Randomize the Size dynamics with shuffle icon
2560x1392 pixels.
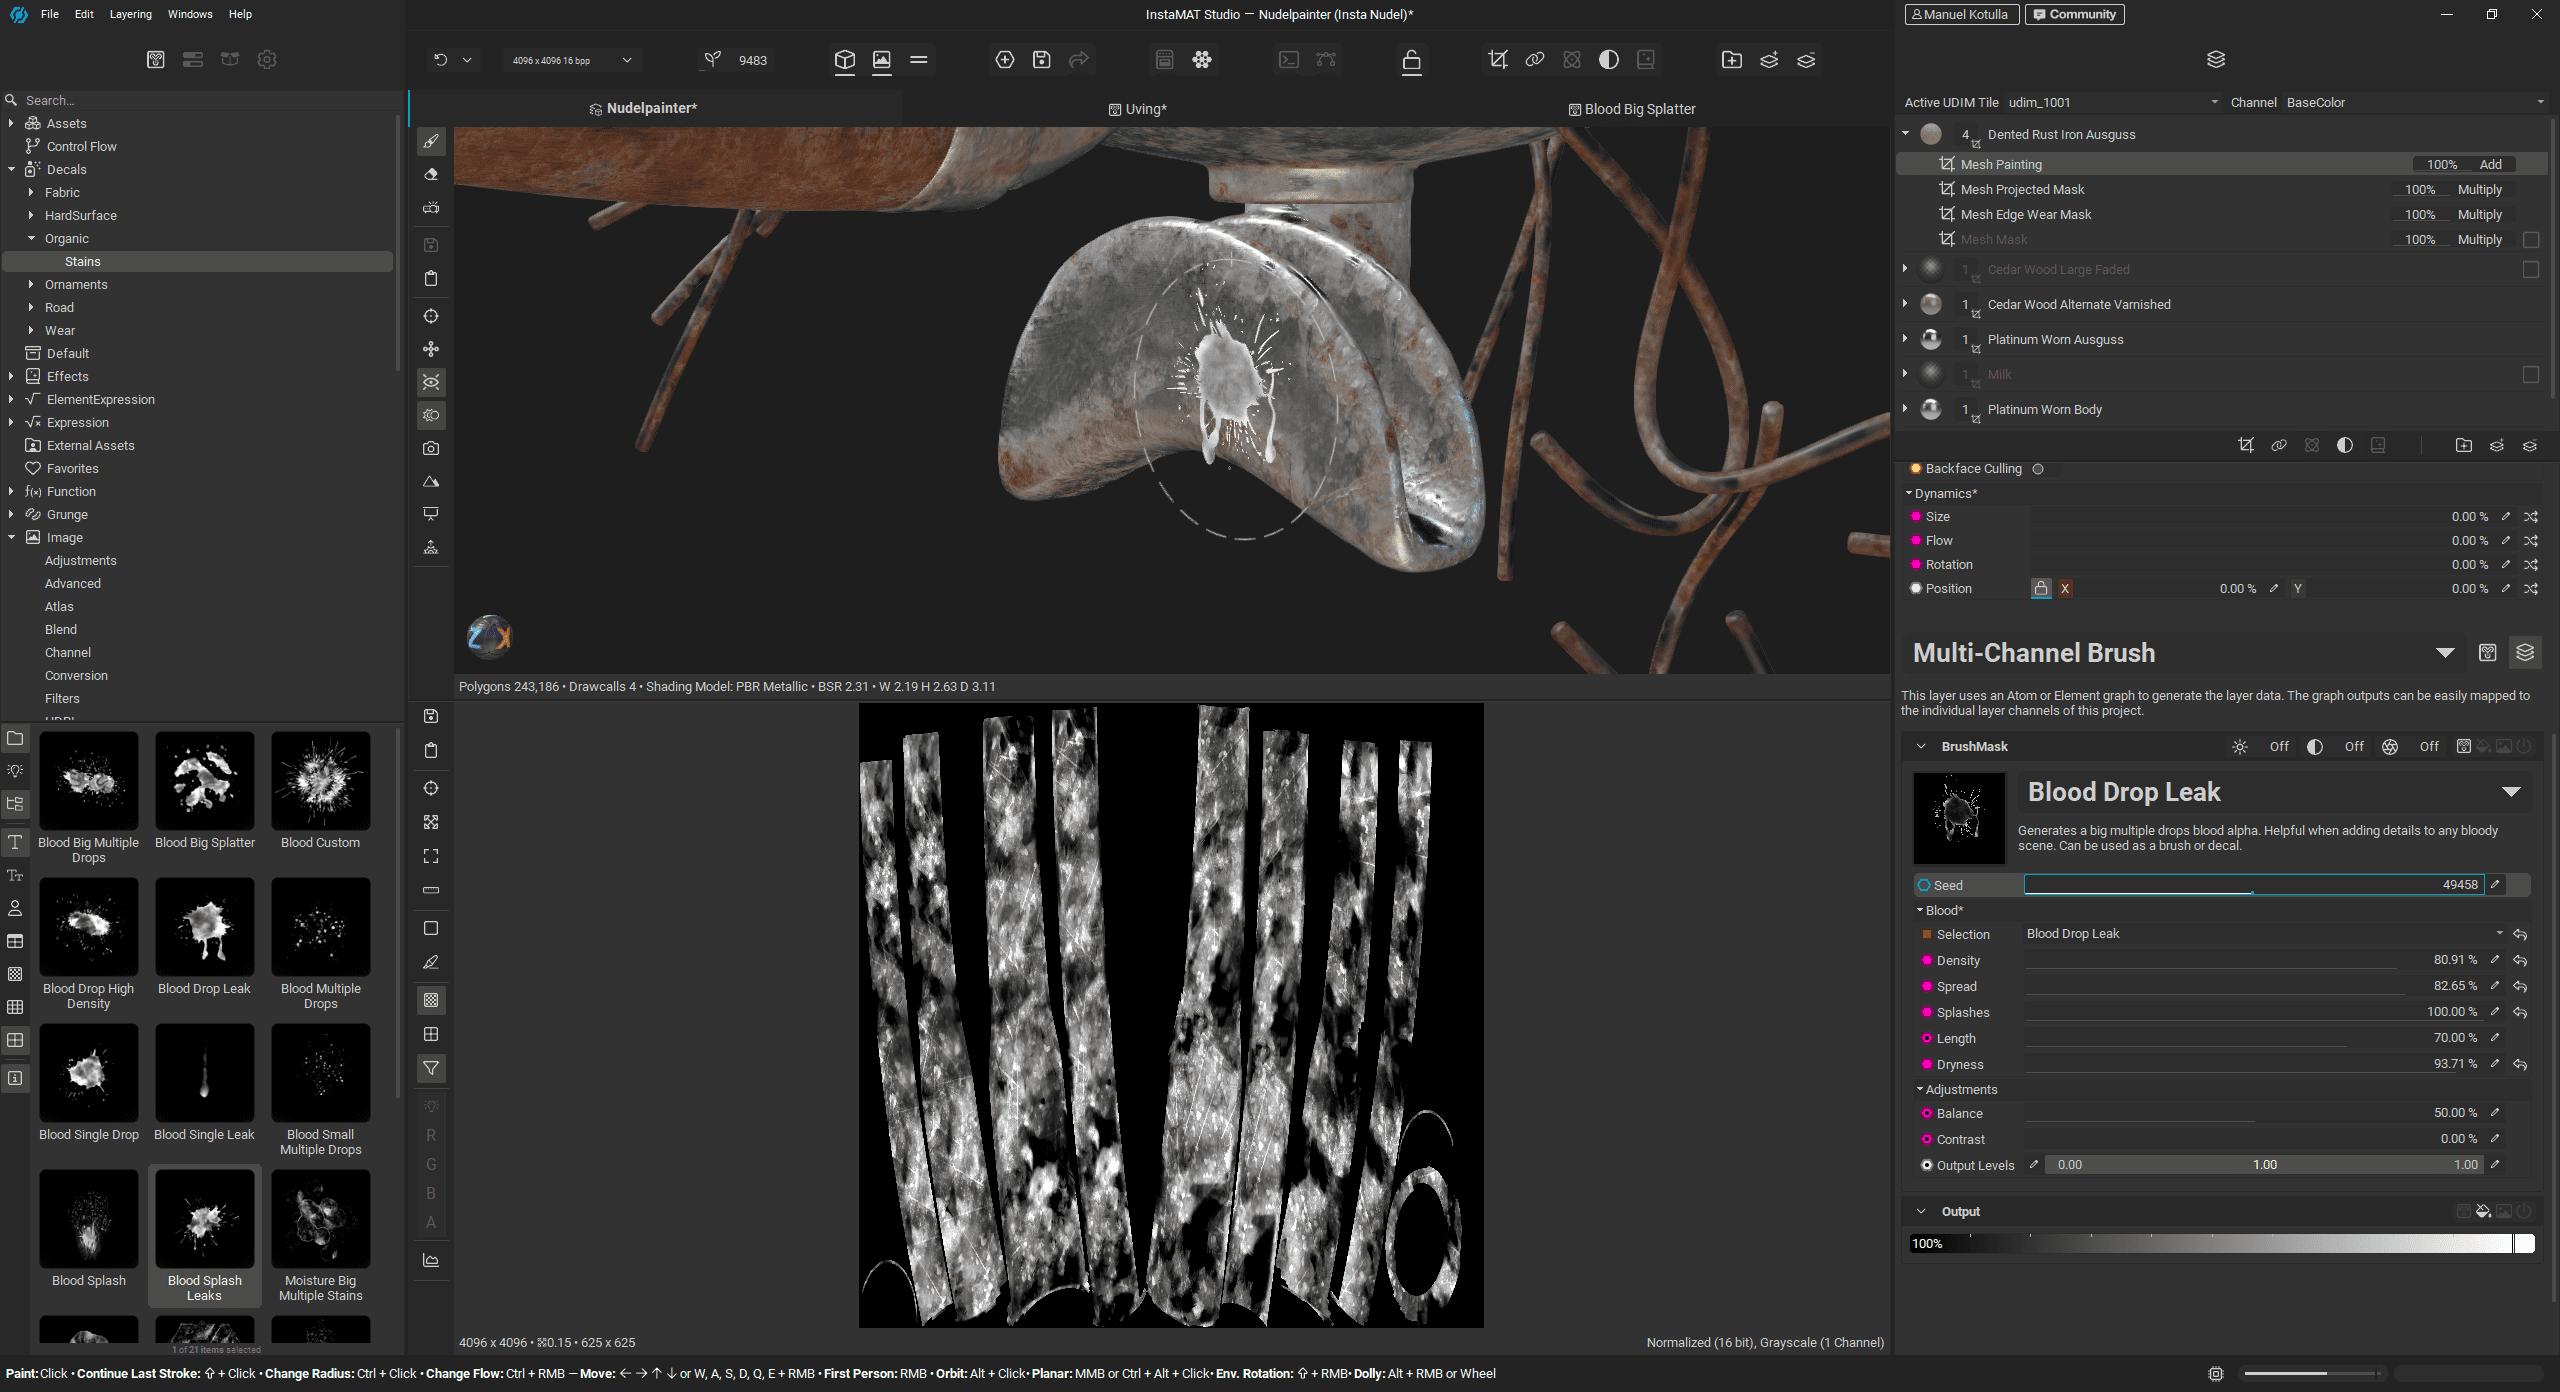(2531, 517)
